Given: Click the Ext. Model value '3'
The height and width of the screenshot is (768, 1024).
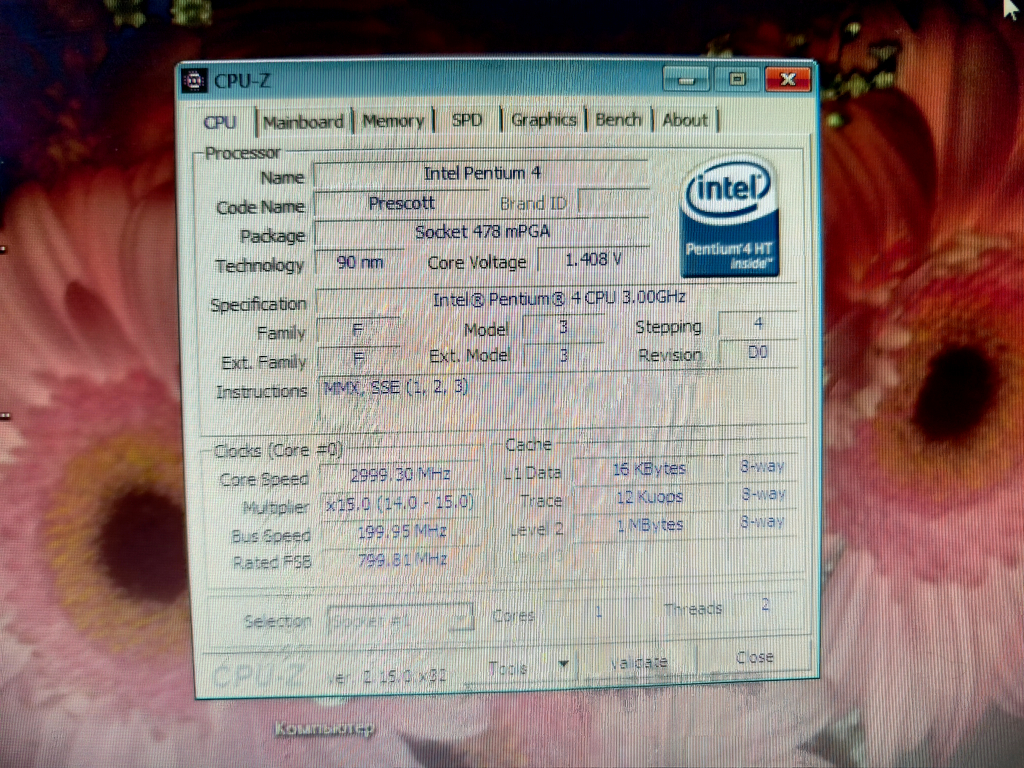Looking at the screenshot, I should 563,356.
